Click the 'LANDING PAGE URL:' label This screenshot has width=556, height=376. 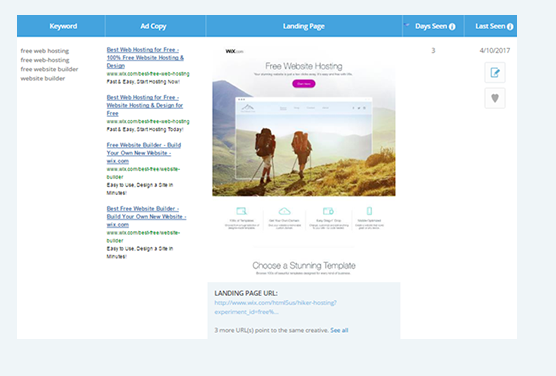tap(246, 293)
